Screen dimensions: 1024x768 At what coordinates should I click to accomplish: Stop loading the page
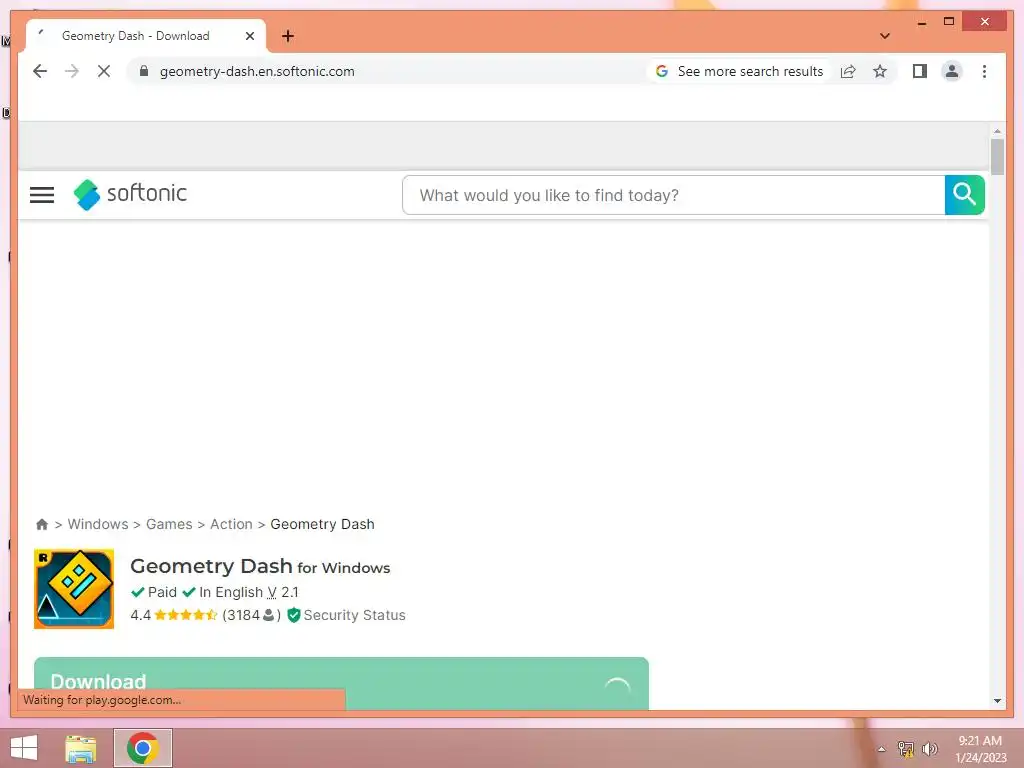click(104, 71)
